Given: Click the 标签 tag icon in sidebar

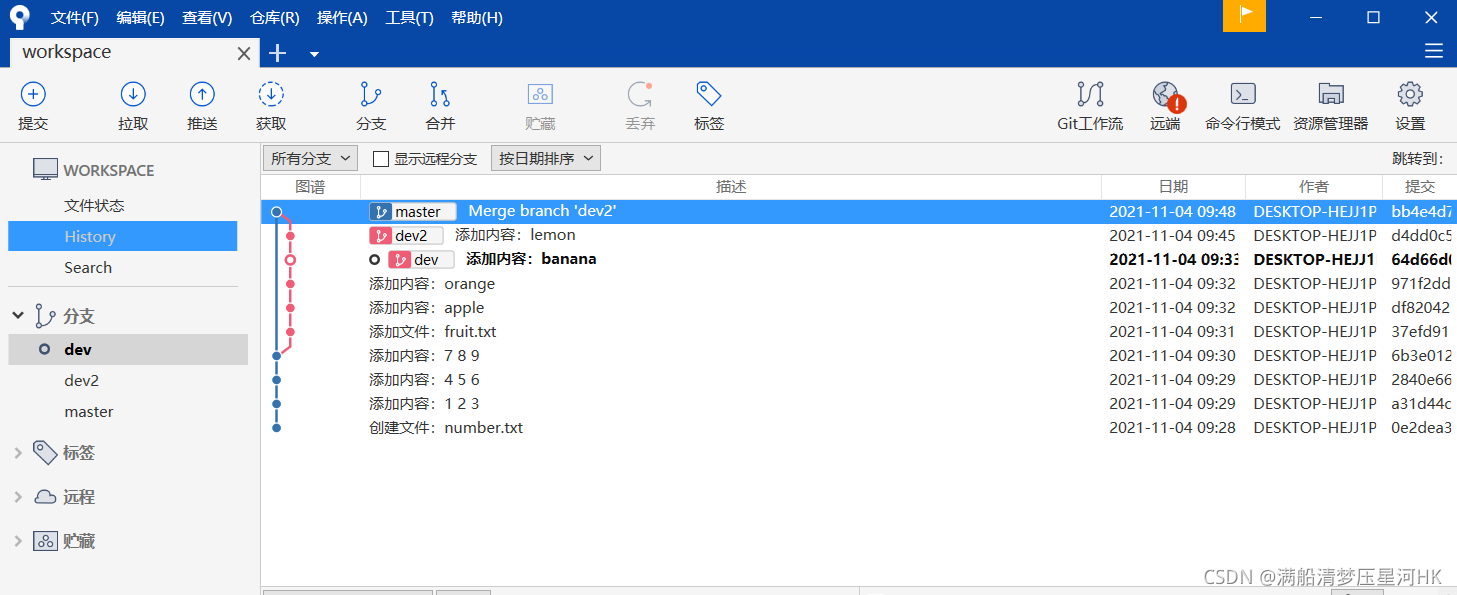Looking at the screenshot, I should pyautogui.click(x=45, y=452).
